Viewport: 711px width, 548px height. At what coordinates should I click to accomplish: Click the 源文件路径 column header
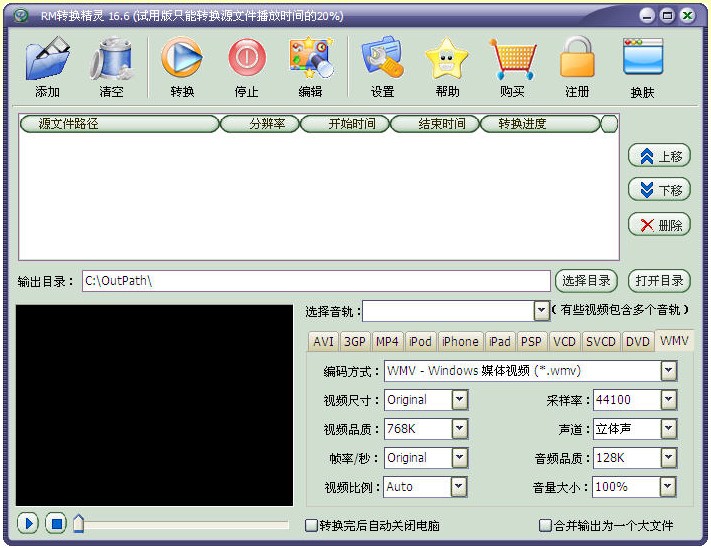(x=120, y=124)
